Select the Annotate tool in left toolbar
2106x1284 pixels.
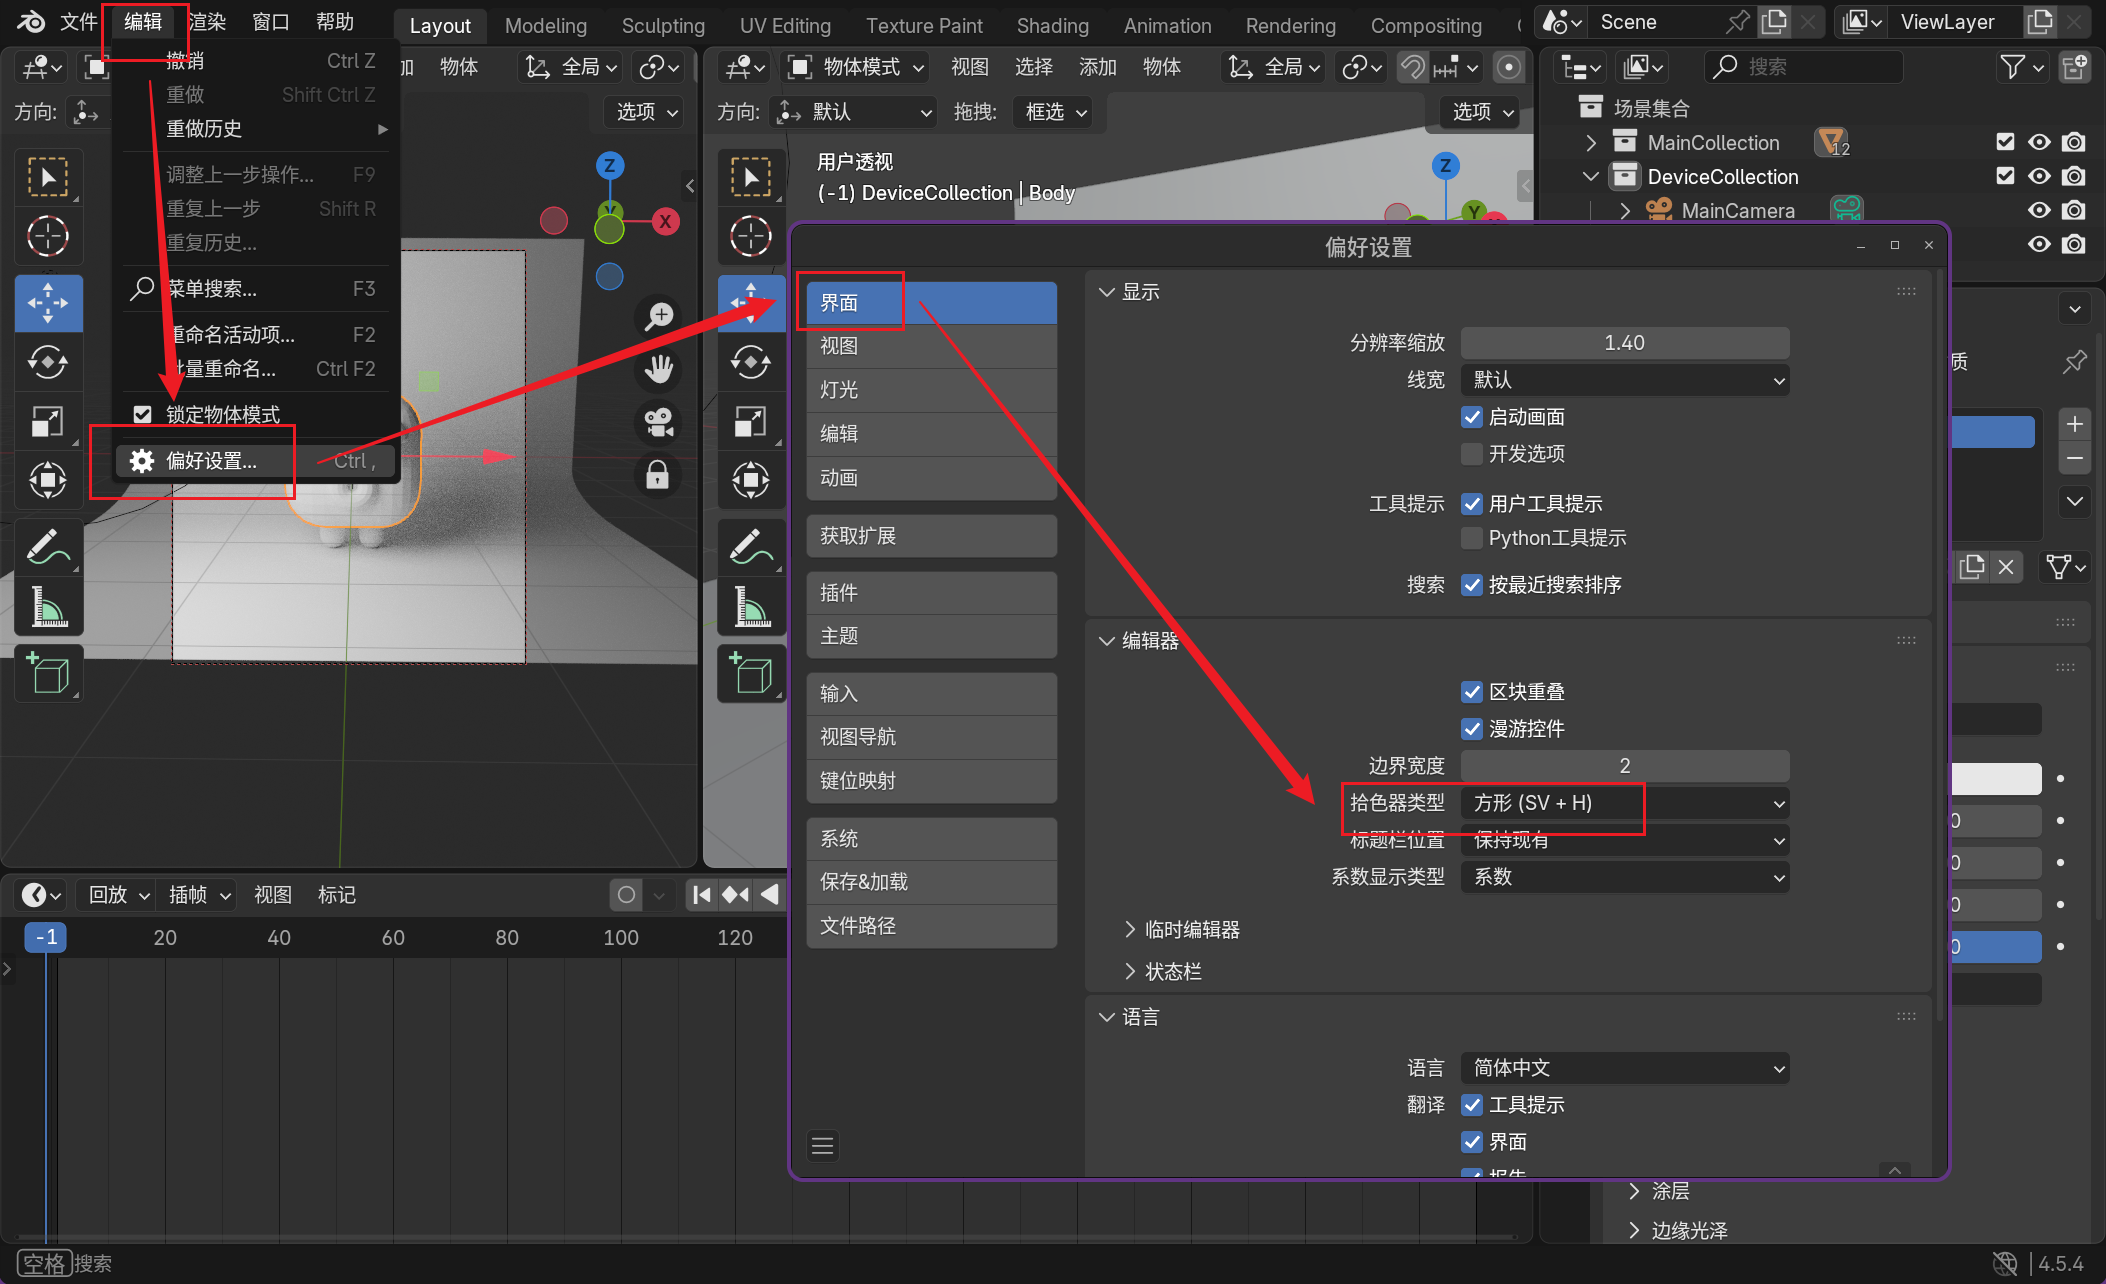point(48,546)
